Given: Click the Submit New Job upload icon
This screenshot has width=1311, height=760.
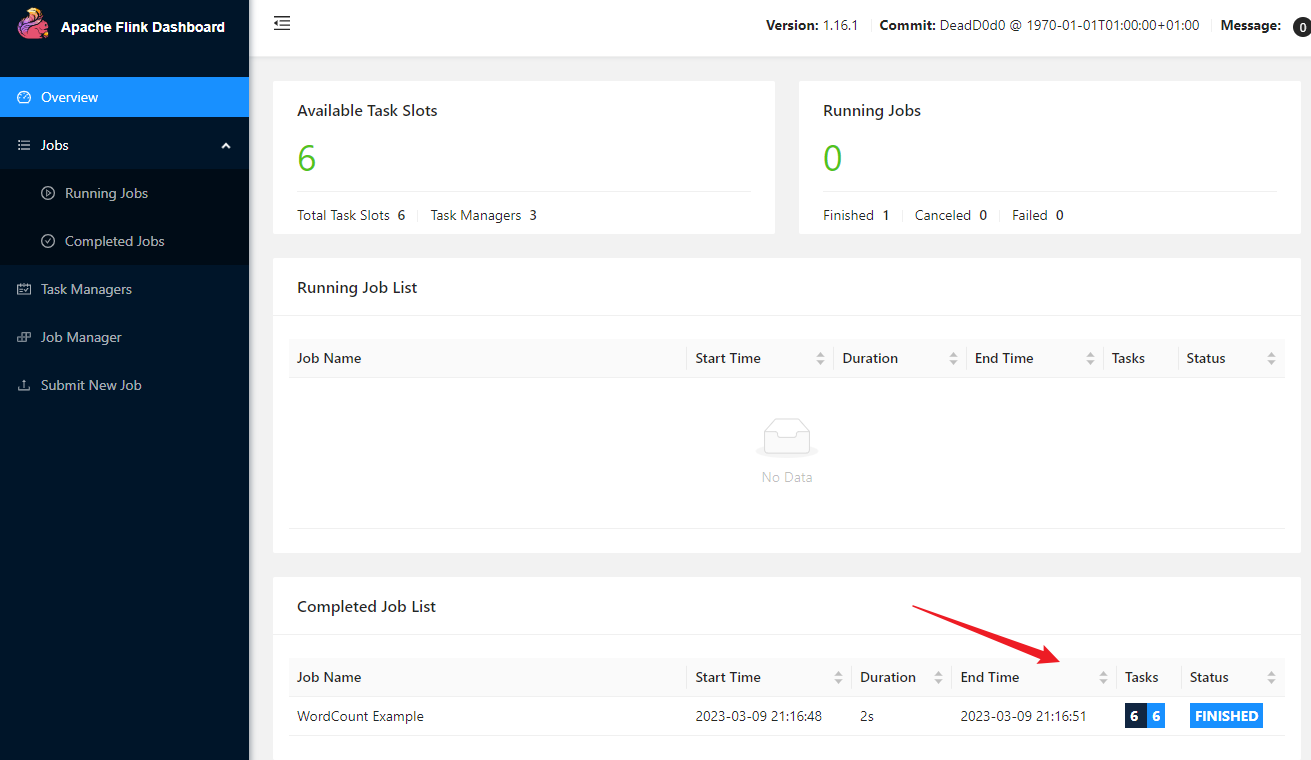Looking at the screenshot, I should click(25, 385).
